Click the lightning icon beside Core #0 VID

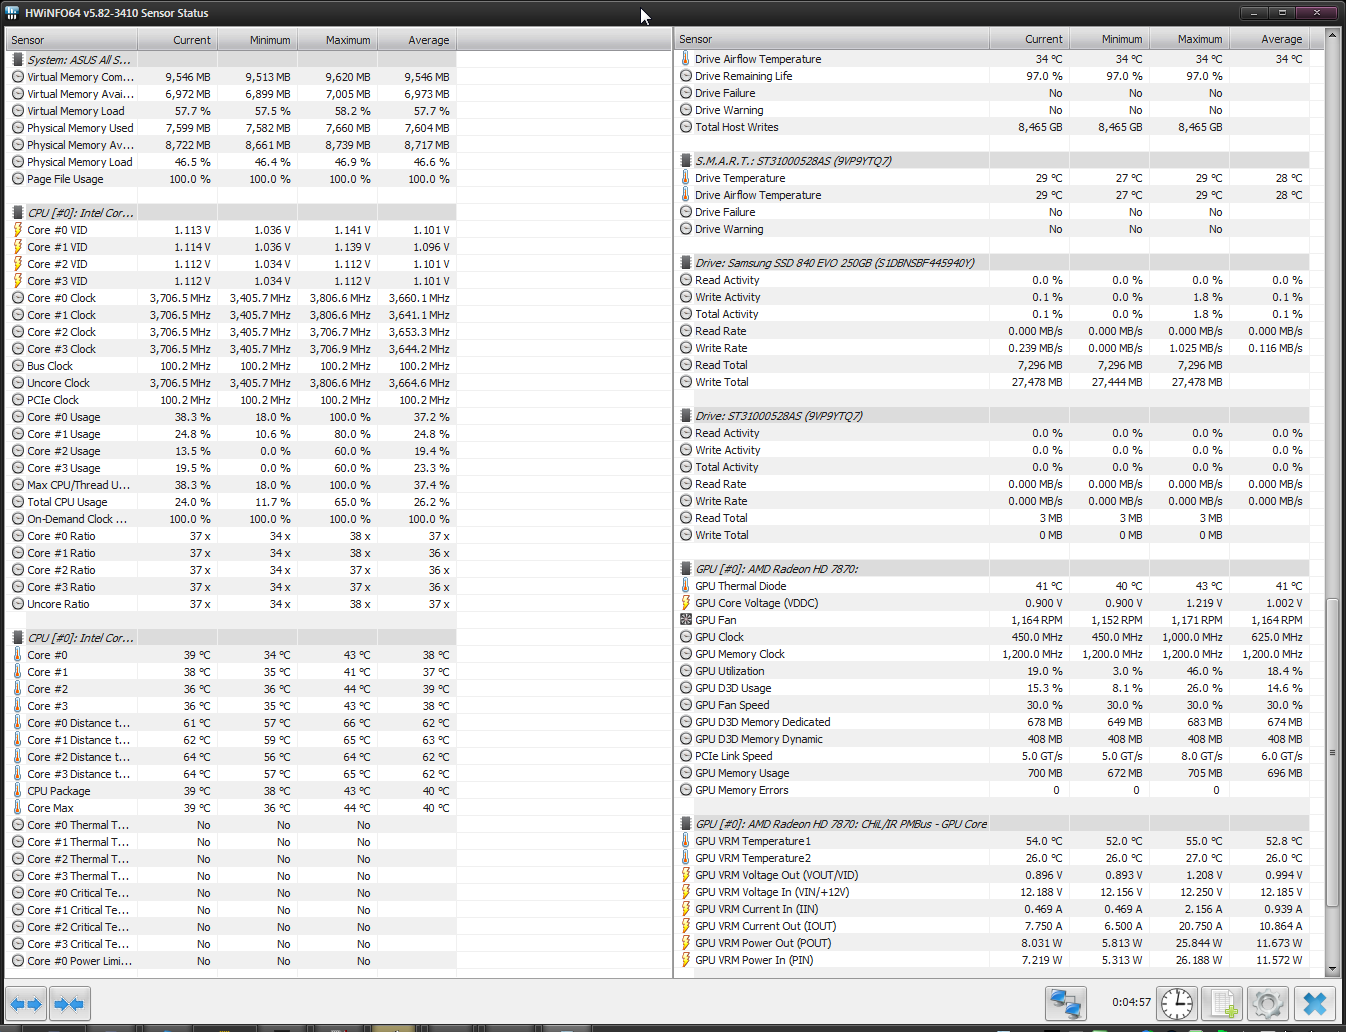coord(18,230)
